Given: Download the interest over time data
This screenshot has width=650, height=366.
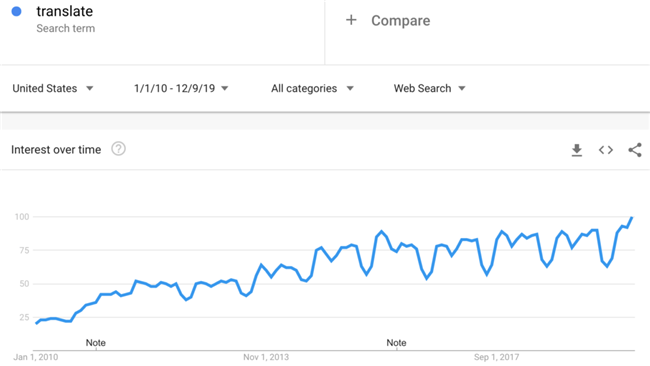Looking at the screenshot, I should [577, 150].
